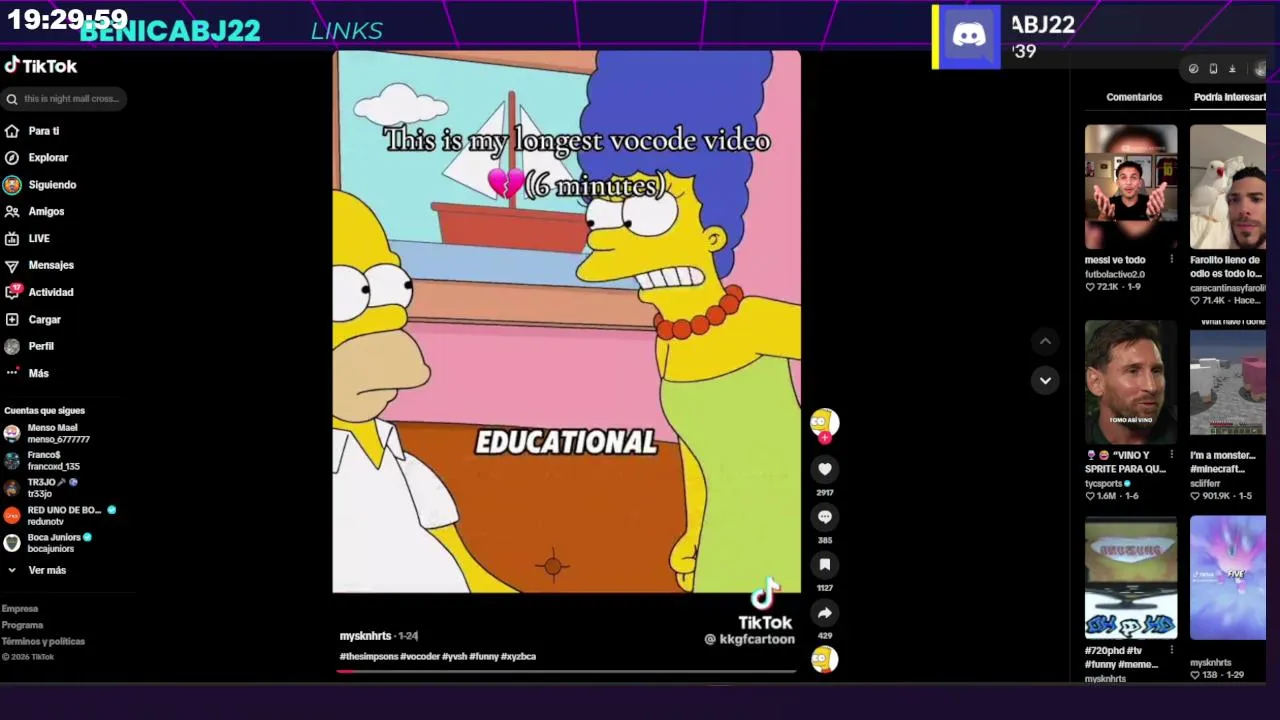The height and width of the screenshot is (720, 1280).
Task: Follow author with red plus badge
Action: pos(825,438)
